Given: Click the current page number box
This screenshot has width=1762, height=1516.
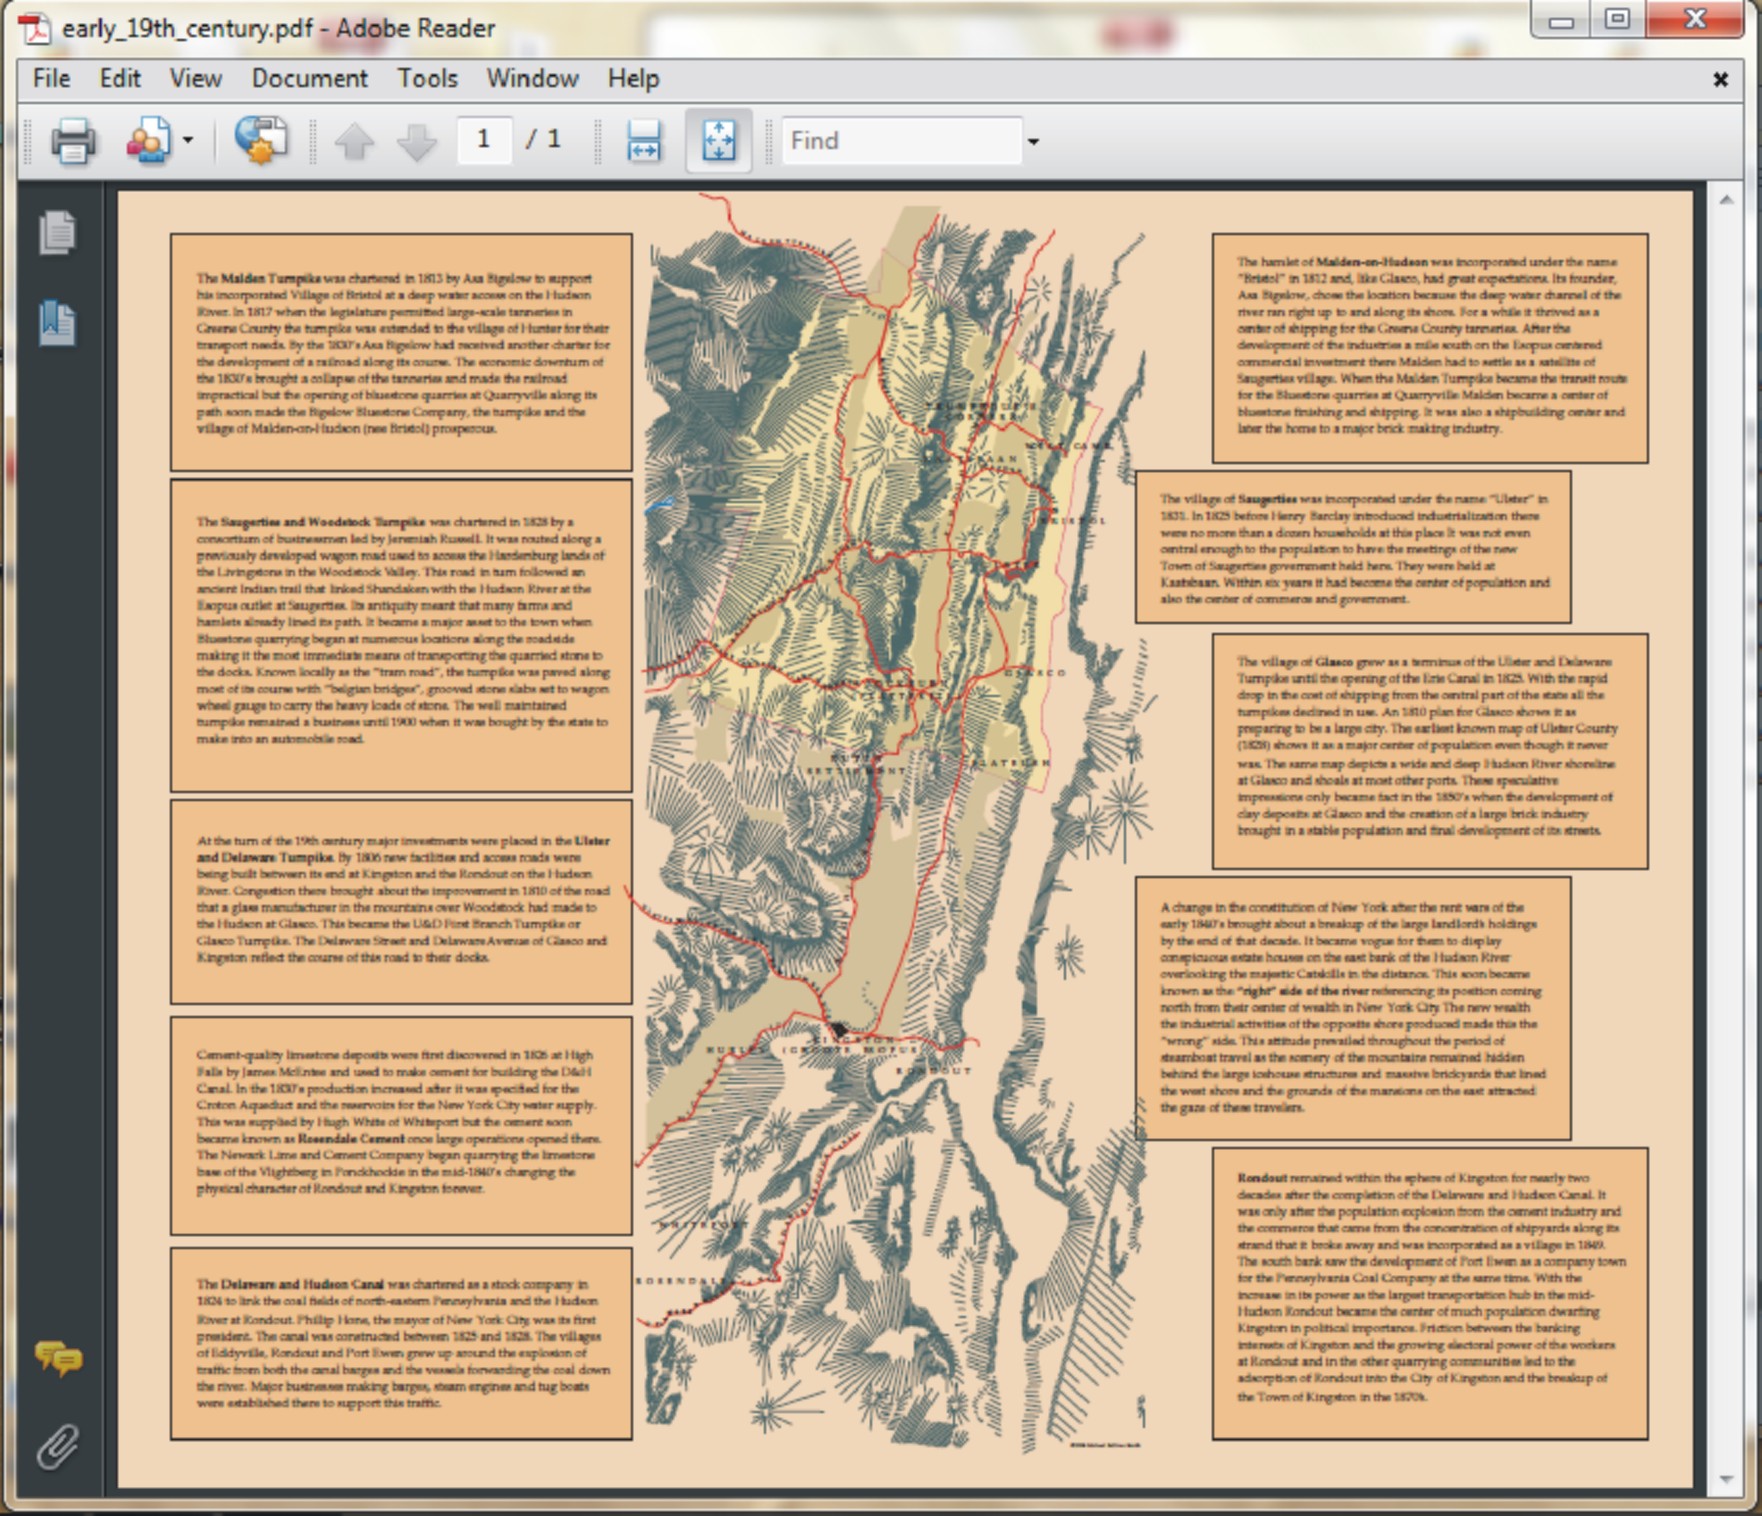Looking at the screenshot, I should pos(484,140).
